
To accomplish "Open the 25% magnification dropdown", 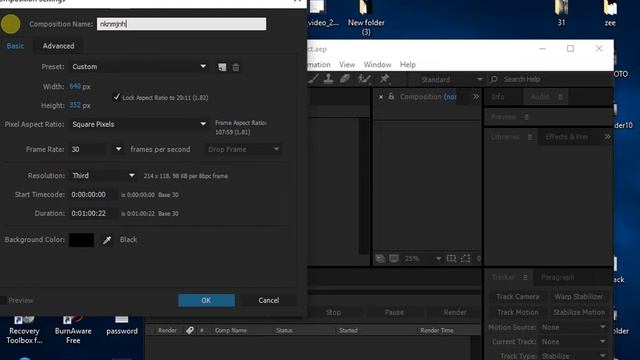I will (x=422, y=259).
